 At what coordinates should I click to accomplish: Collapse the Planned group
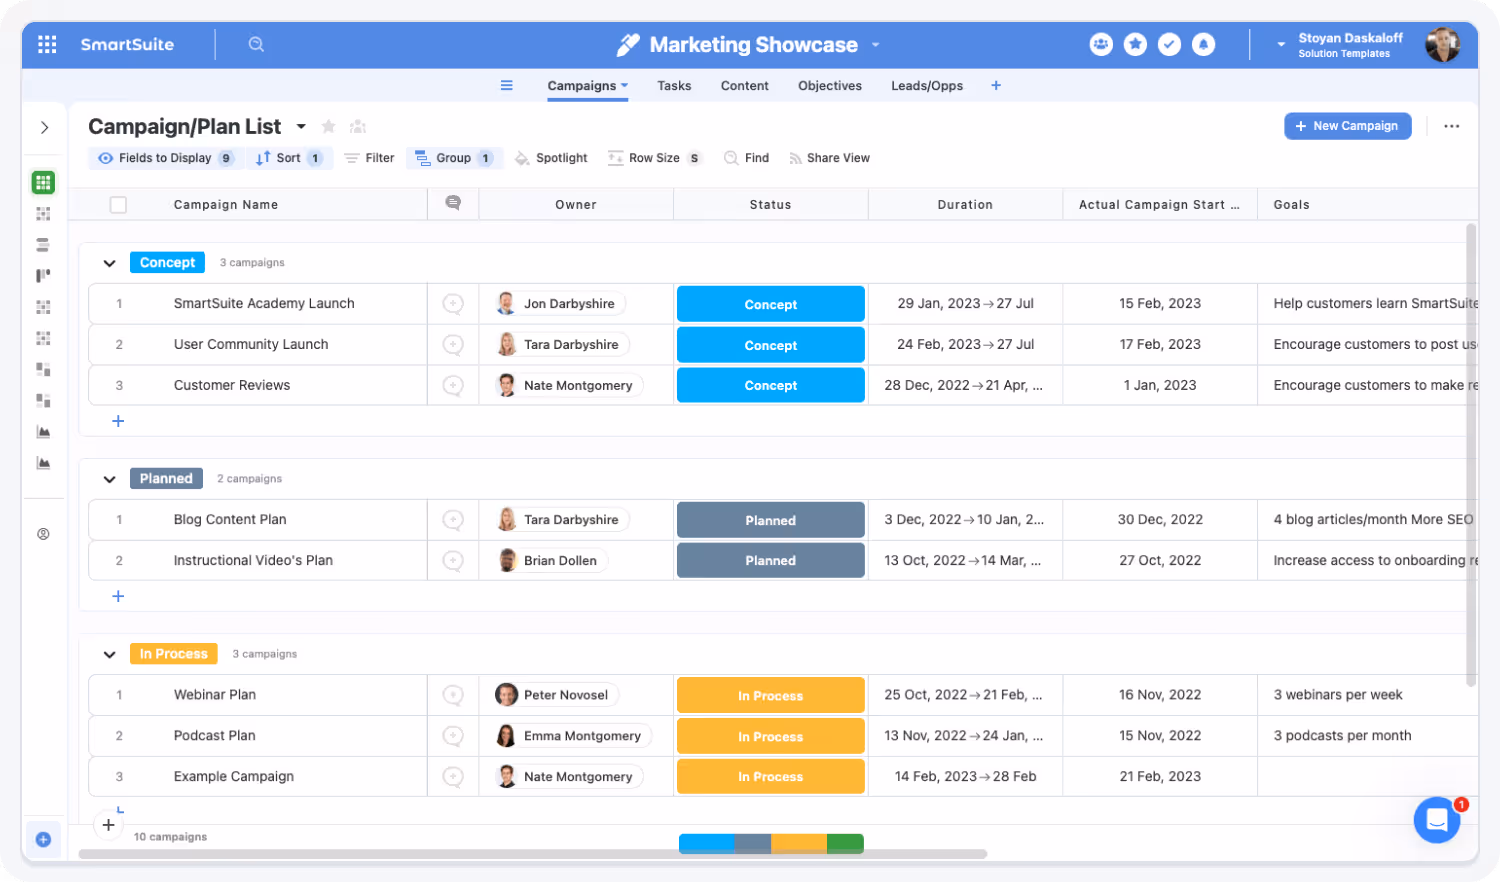click(x=109, y=479)
